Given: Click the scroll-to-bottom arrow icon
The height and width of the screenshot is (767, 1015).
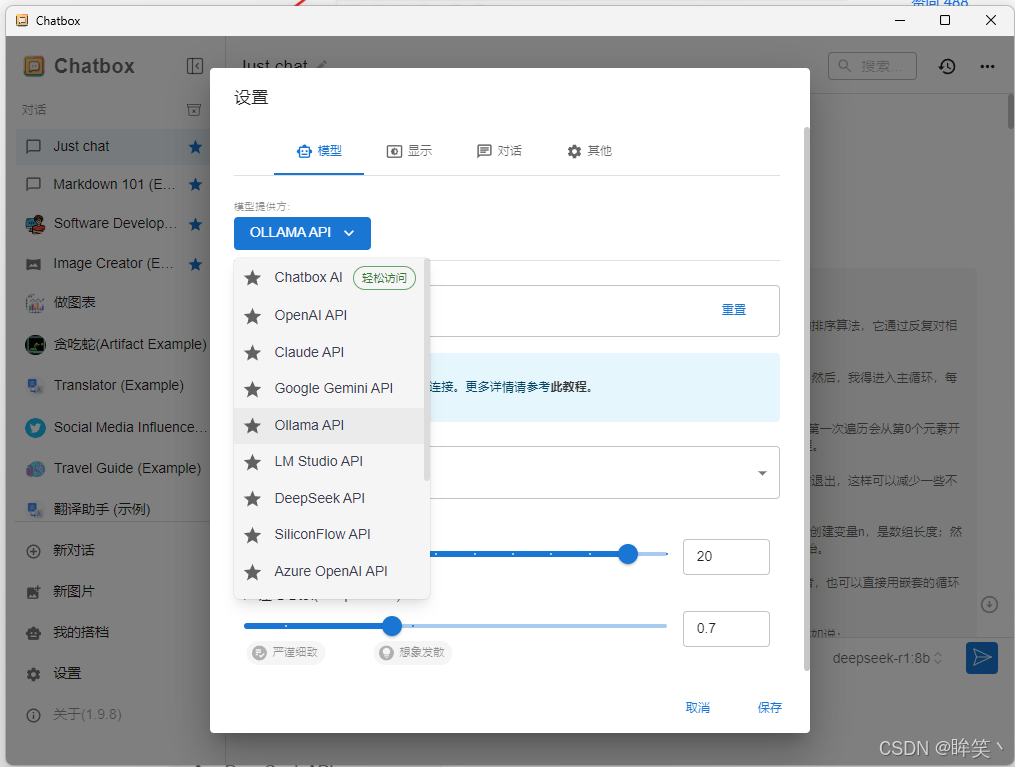Looking at the screenshot, I should coord(989,605).
